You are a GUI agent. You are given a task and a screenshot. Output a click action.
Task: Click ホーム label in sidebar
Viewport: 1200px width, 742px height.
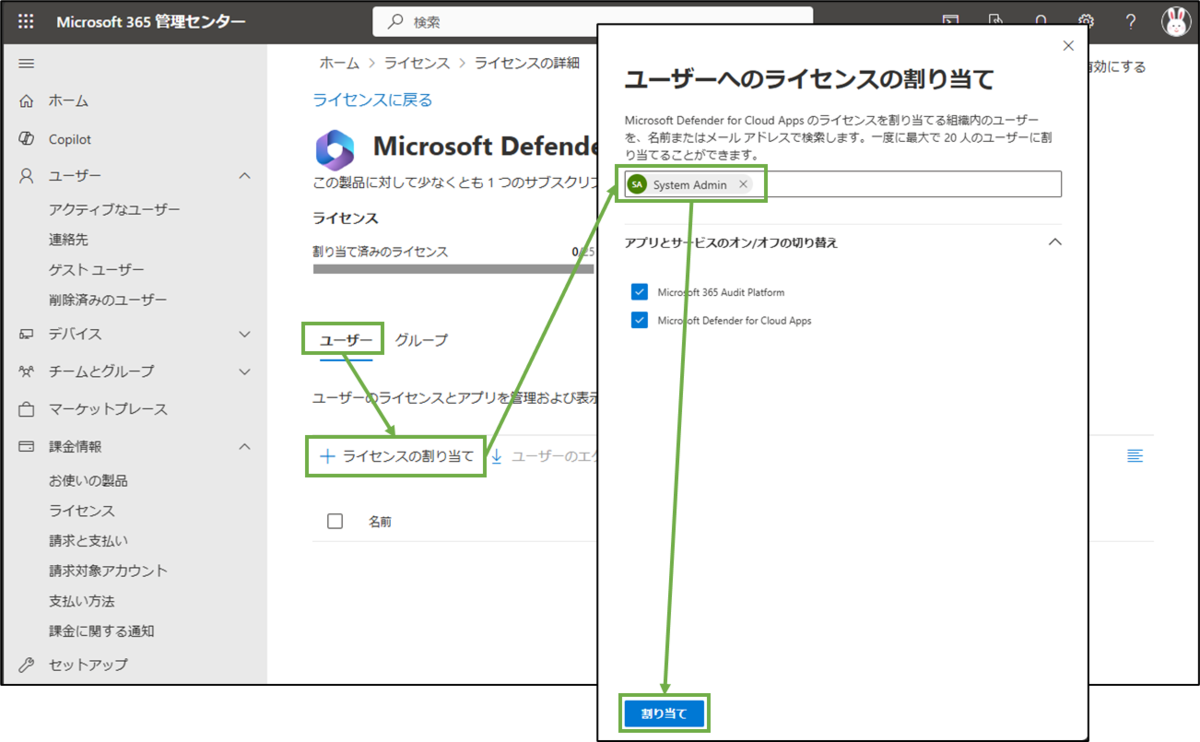click(69, 101)
